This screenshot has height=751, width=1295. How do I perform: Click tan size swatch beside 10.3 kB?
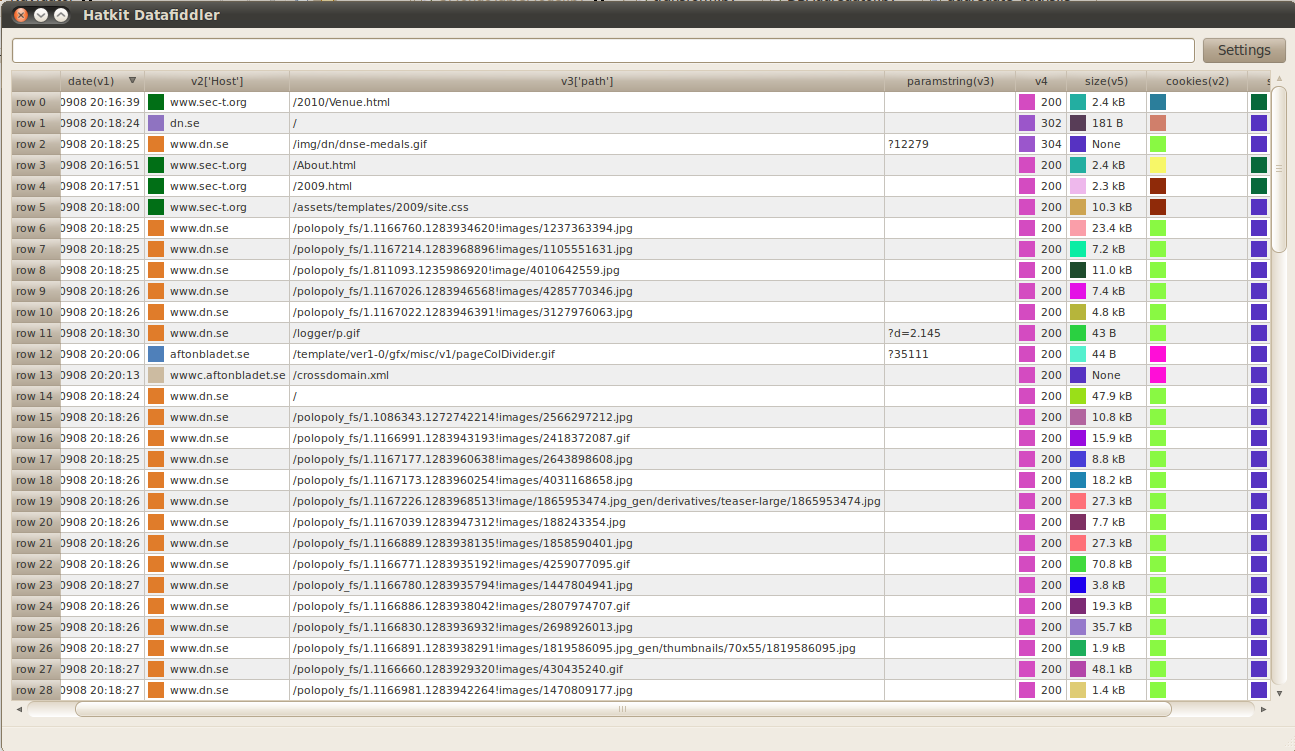1078,207
